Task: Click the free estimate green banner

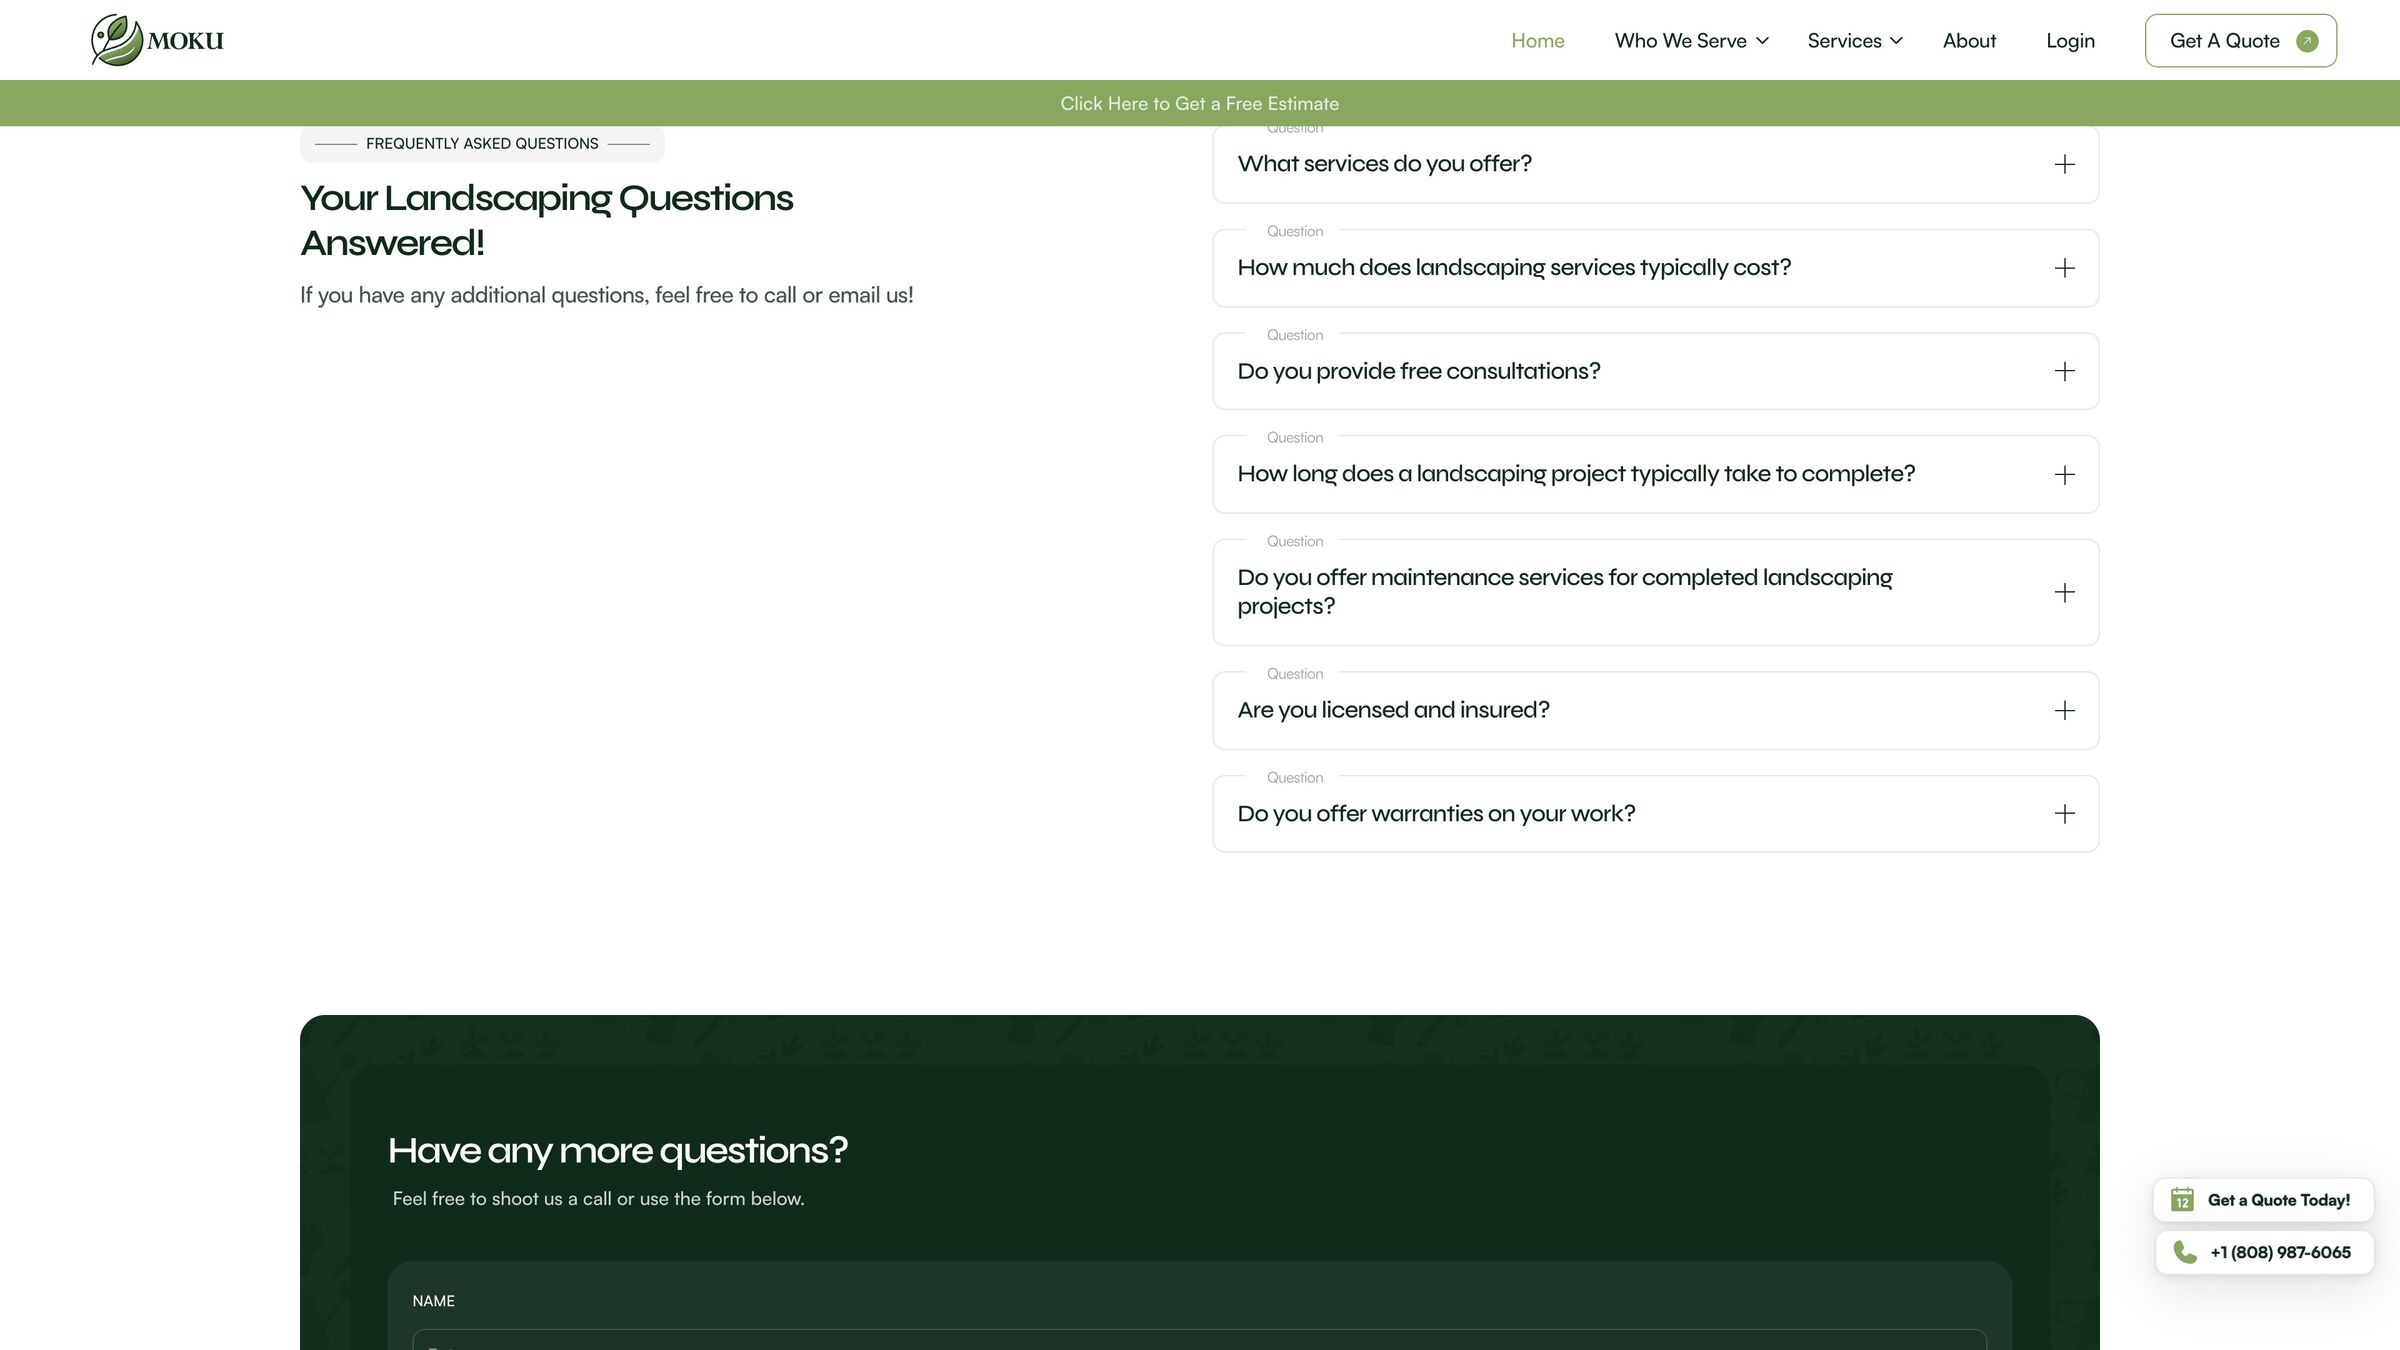Action: point(1200,103)
